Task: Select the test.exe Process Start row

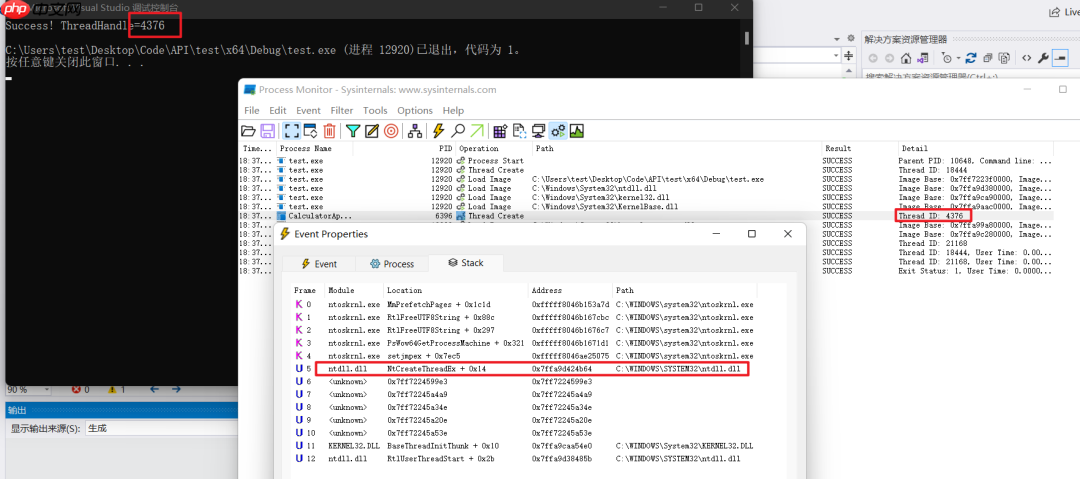Action: 646,161
